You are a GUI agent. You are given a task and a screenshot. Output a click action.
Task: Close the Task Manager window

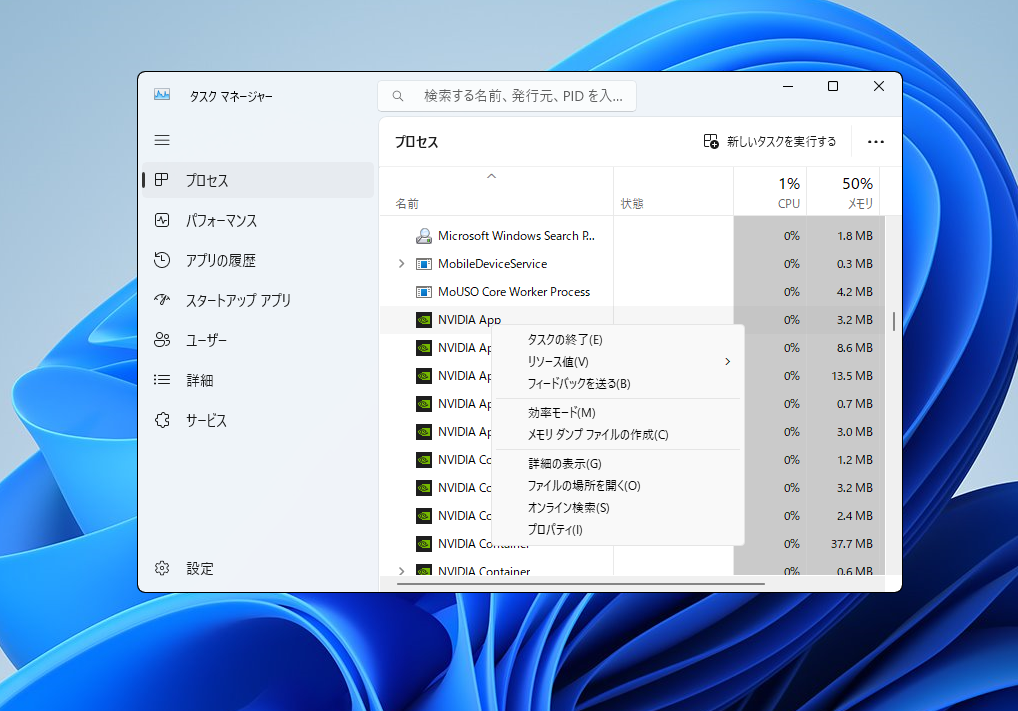pyautogui.click(x=879, y=86)
